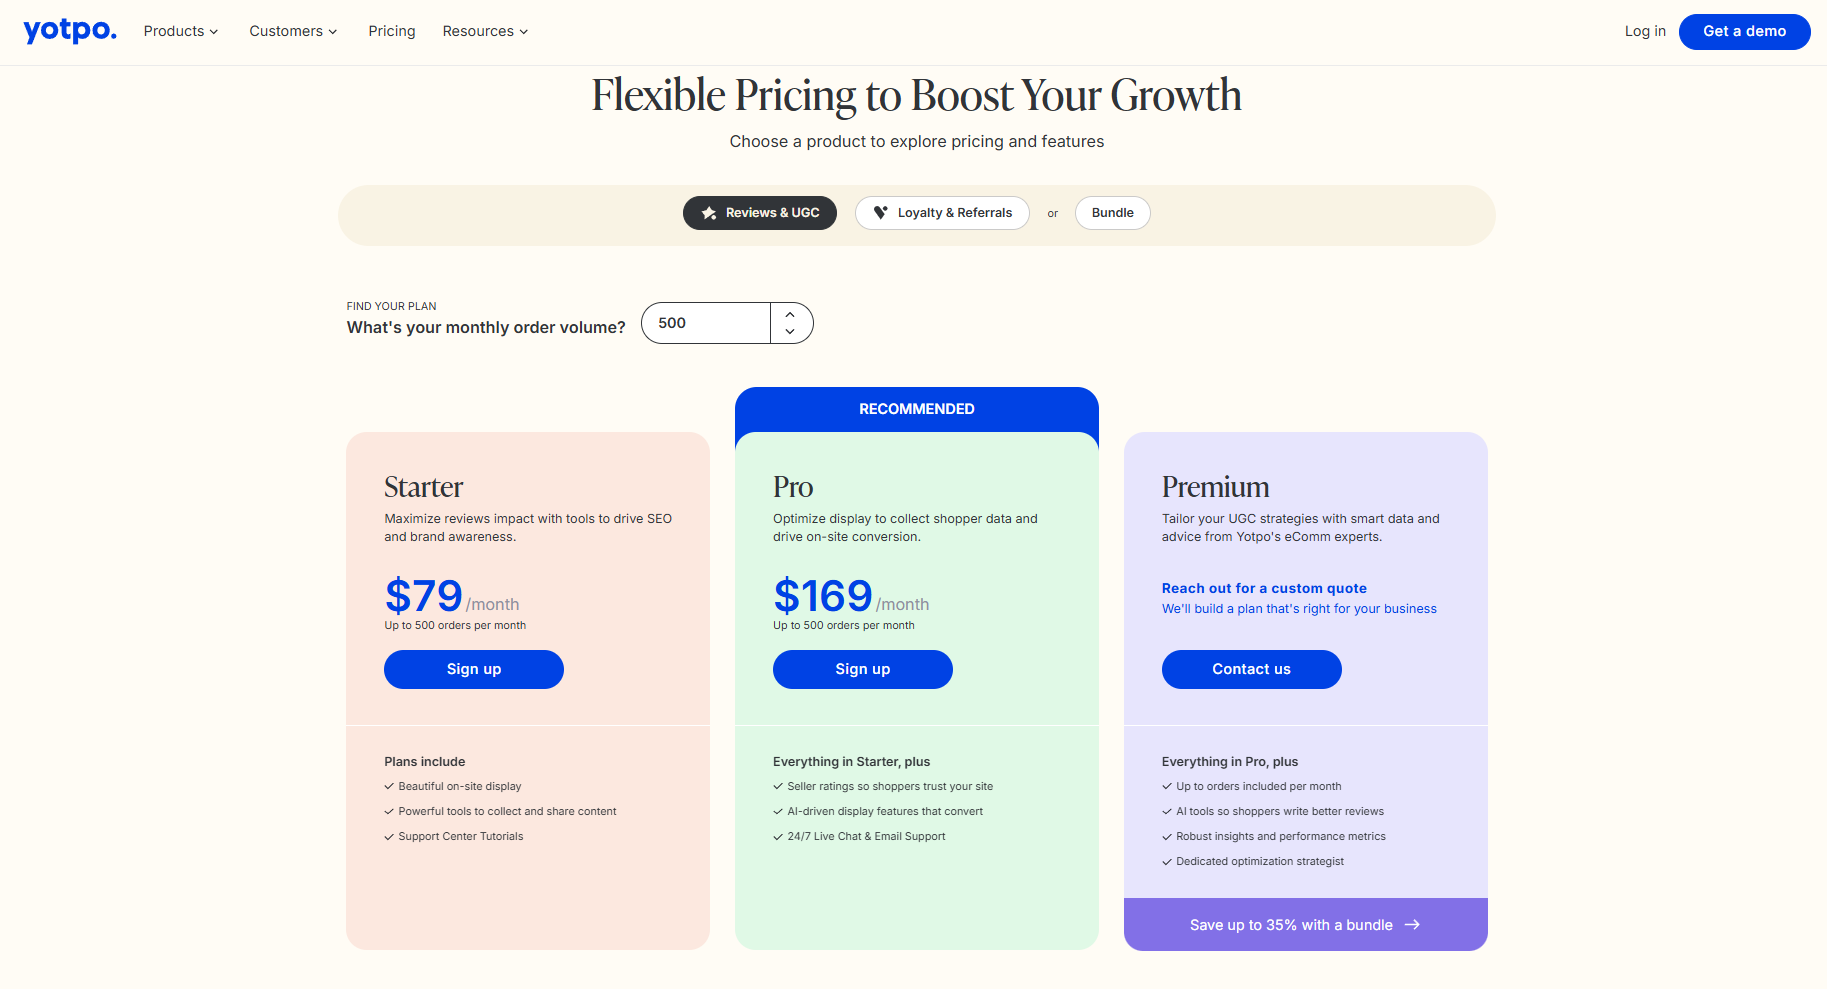Click the checkmark beside Beautiful on-site display

coord(388,786)
